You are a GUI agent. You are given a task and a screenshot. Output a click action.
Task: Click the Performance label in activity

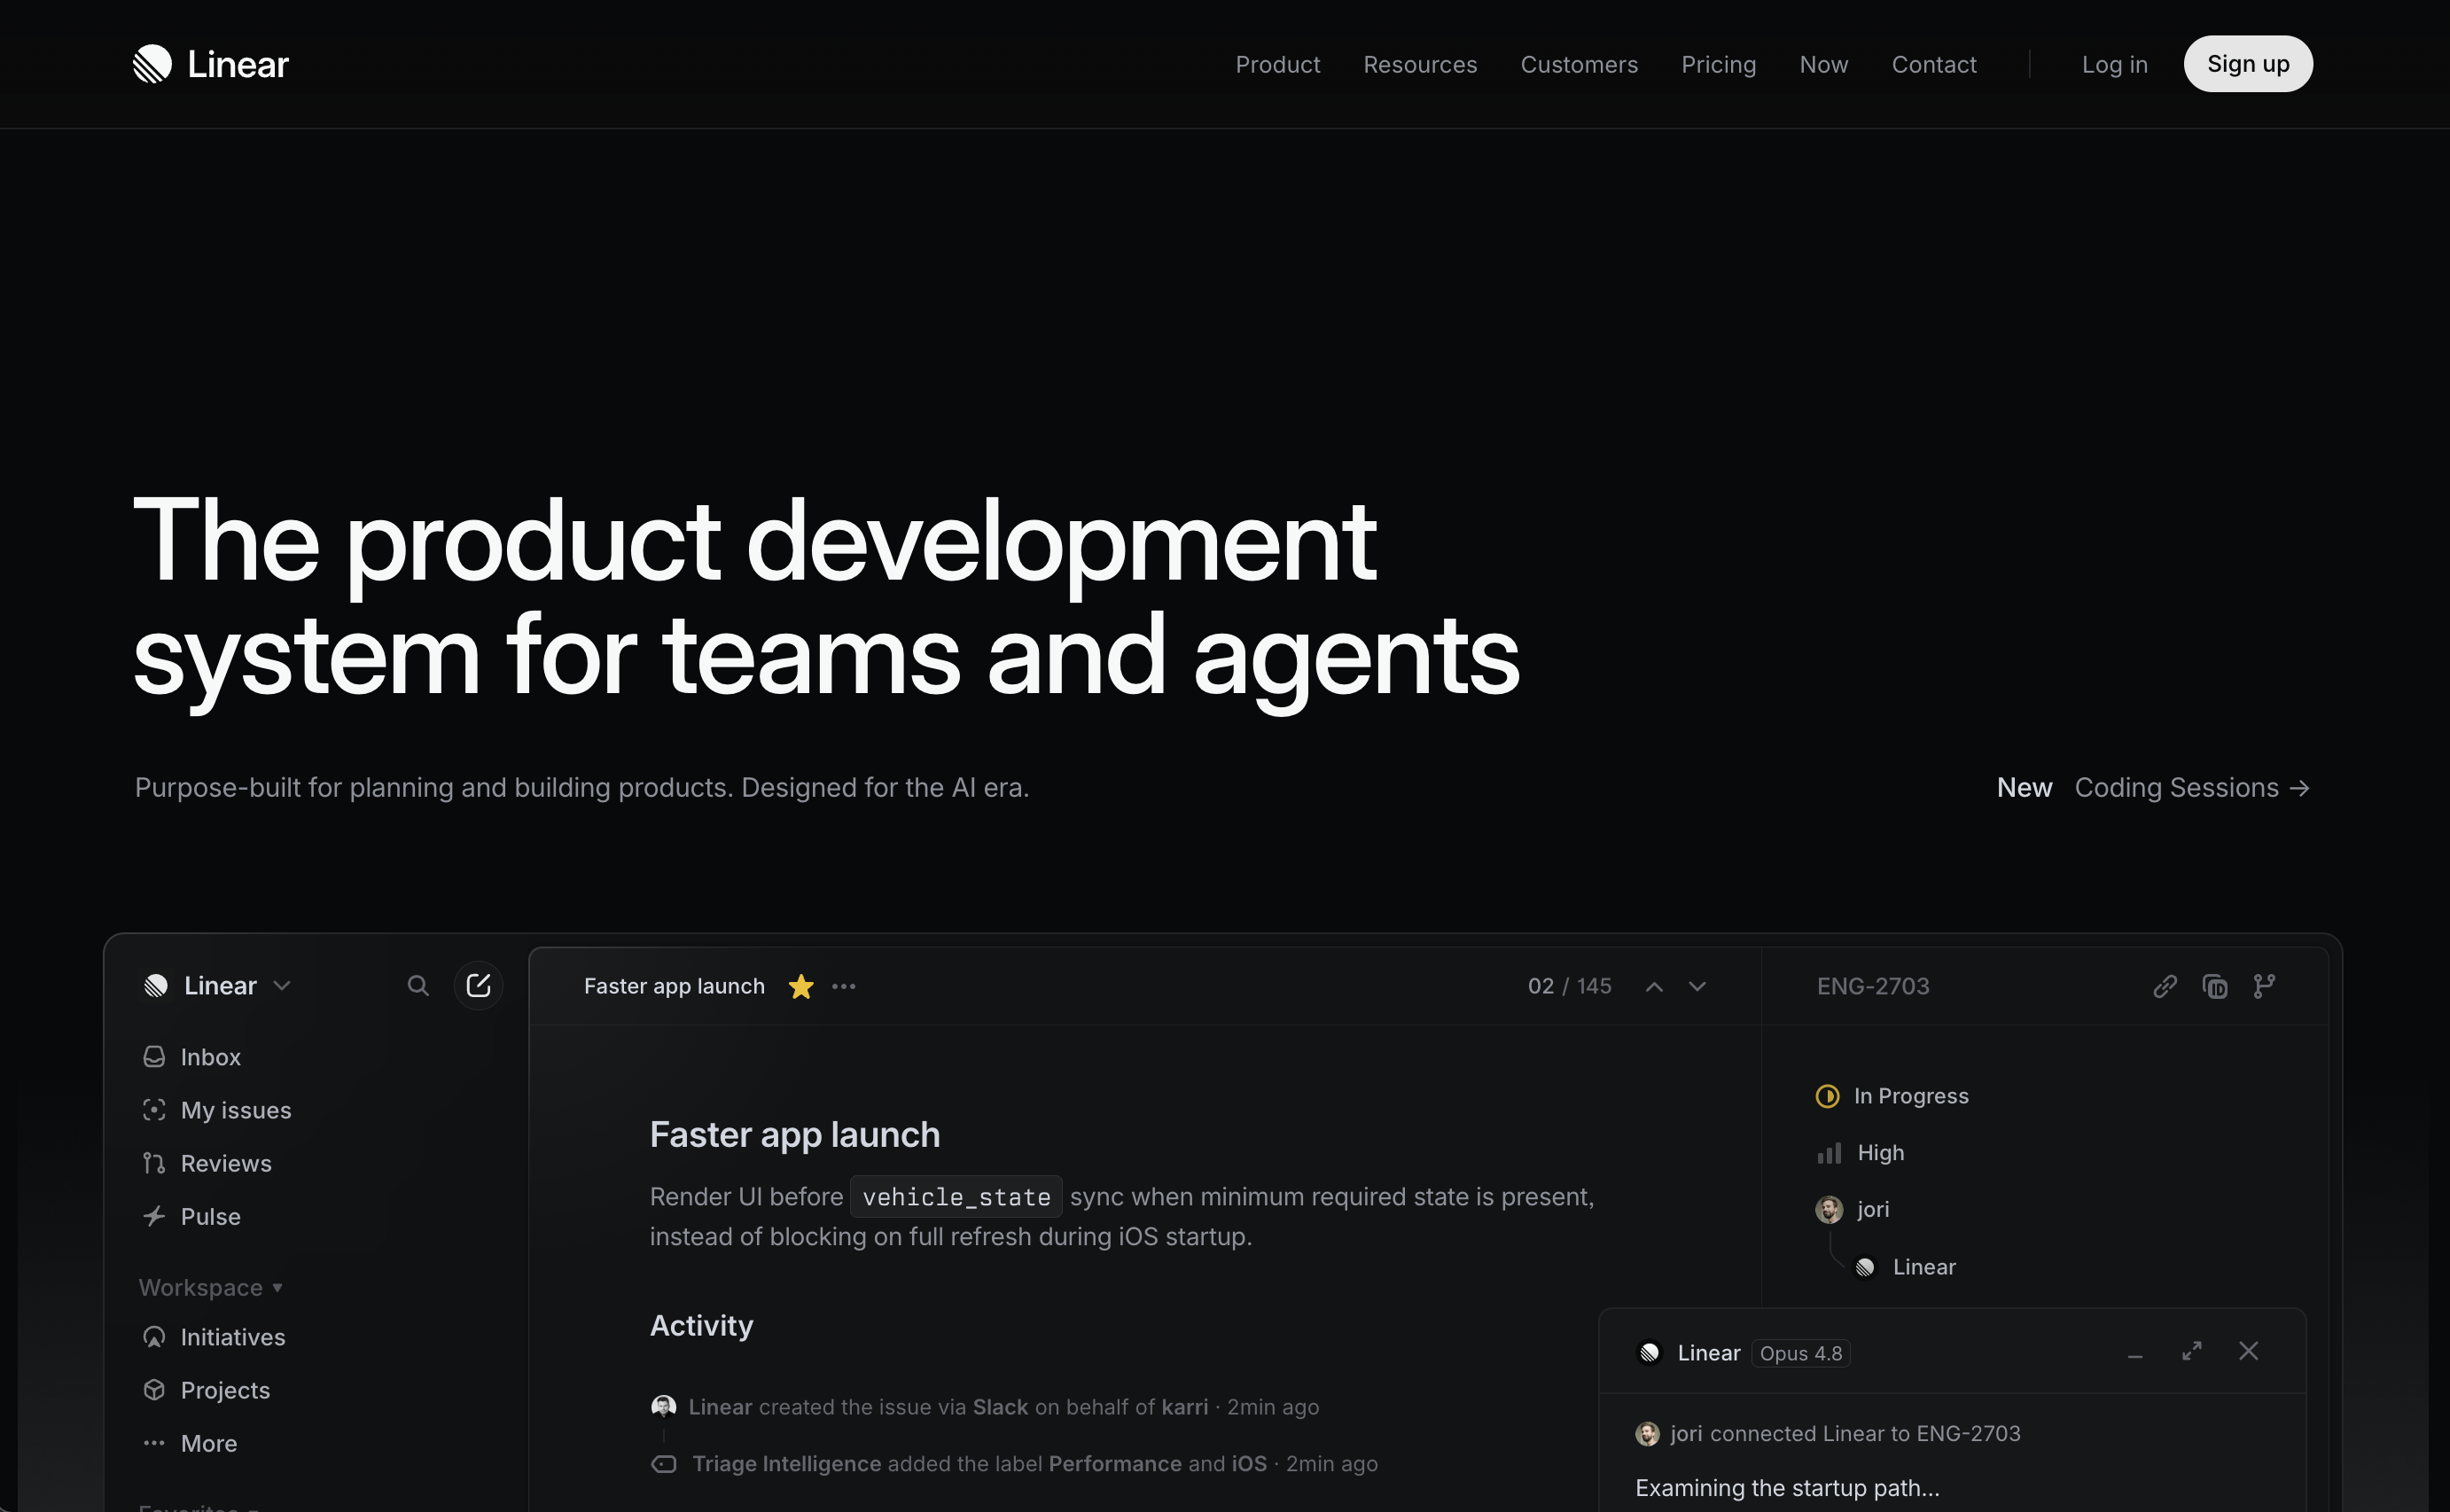pos(1115,1464)
